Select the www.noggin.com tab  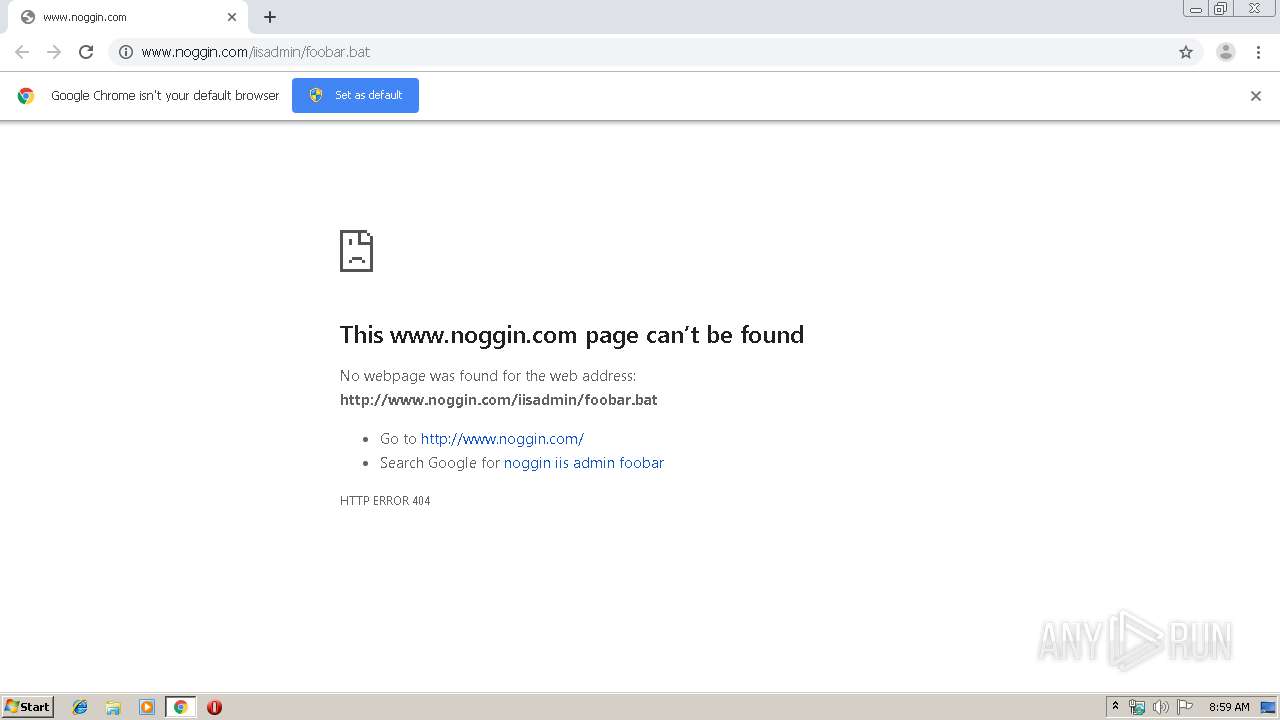coord(126,17)
